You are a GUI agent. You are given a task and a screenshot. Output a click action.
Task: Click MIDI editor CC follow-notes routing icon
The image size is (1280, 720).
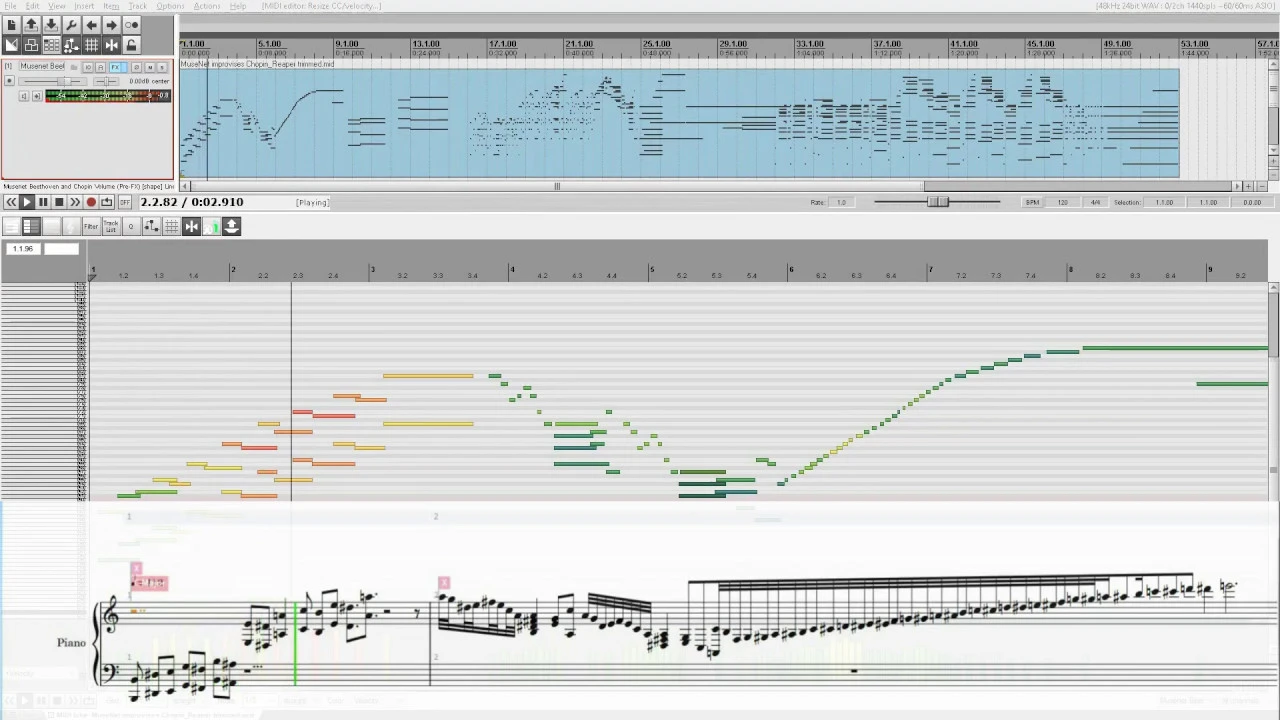151,226
